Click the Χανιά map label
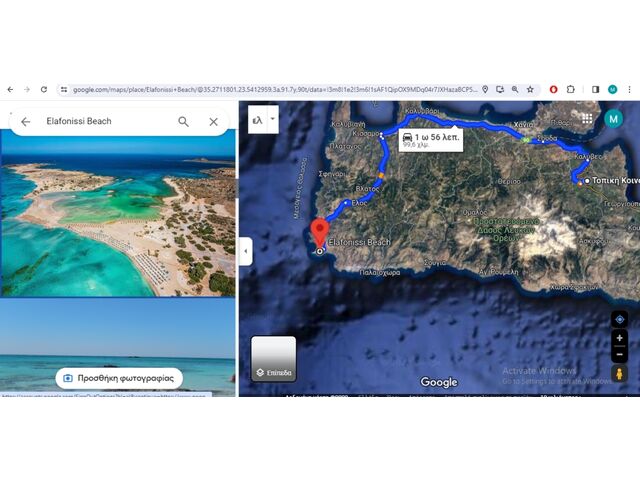The width and height of the screenshot is (640, 480). click(x=524, y=124)
